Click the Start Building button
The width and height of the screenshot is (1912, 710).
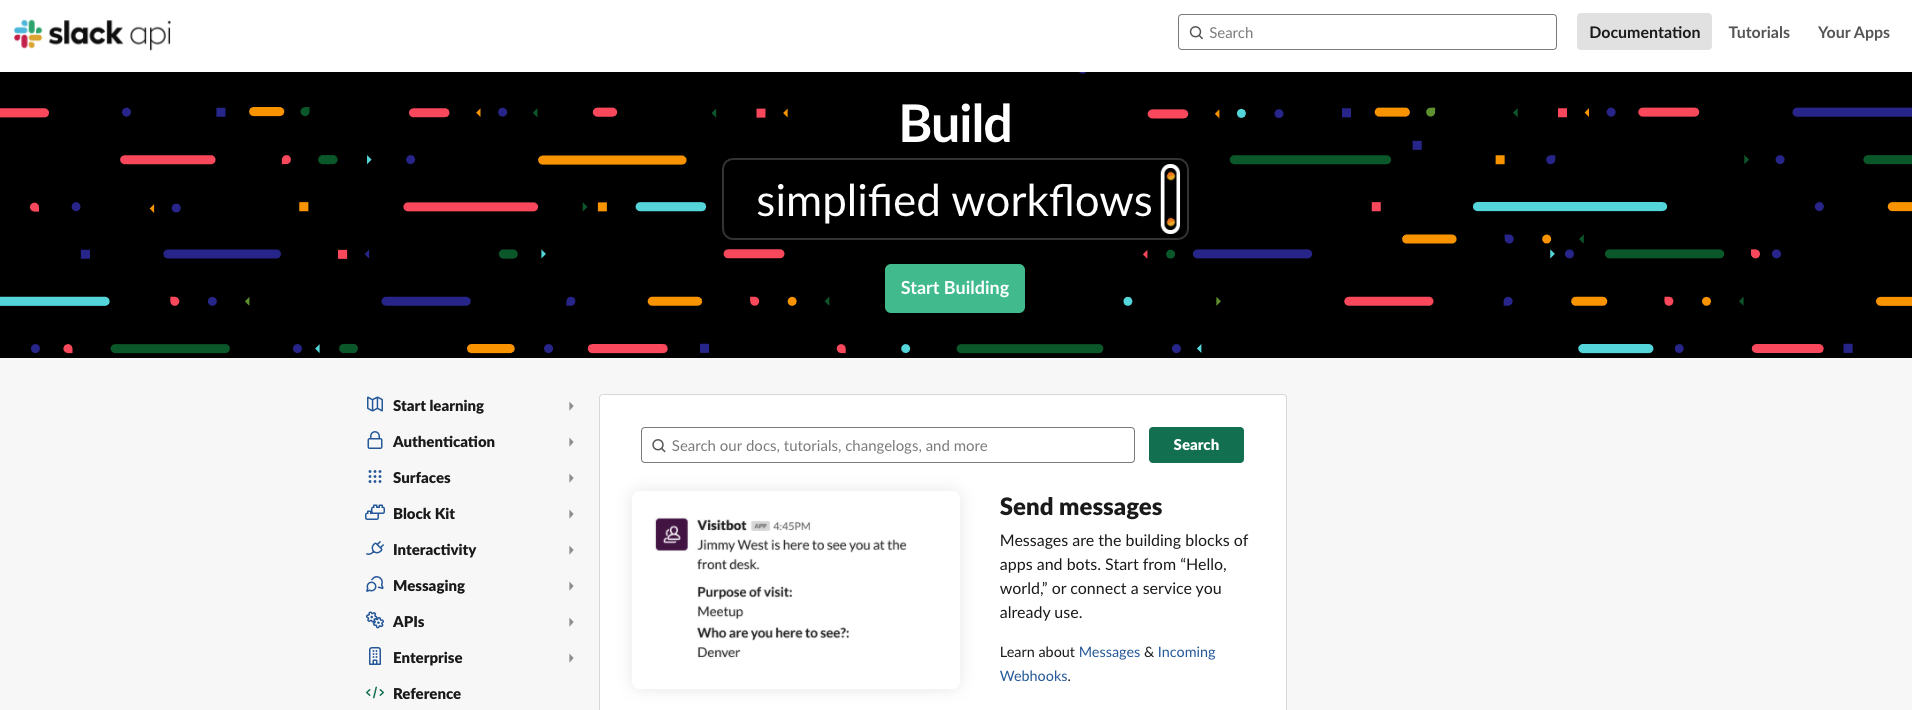[955, 288]
